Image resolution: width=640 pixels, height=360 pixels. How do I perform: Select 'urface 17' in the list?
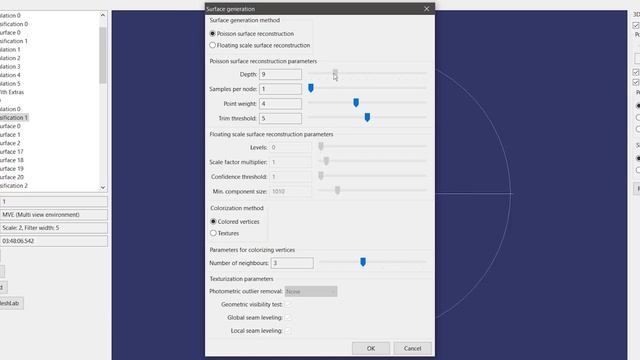(x=11, y=151)
